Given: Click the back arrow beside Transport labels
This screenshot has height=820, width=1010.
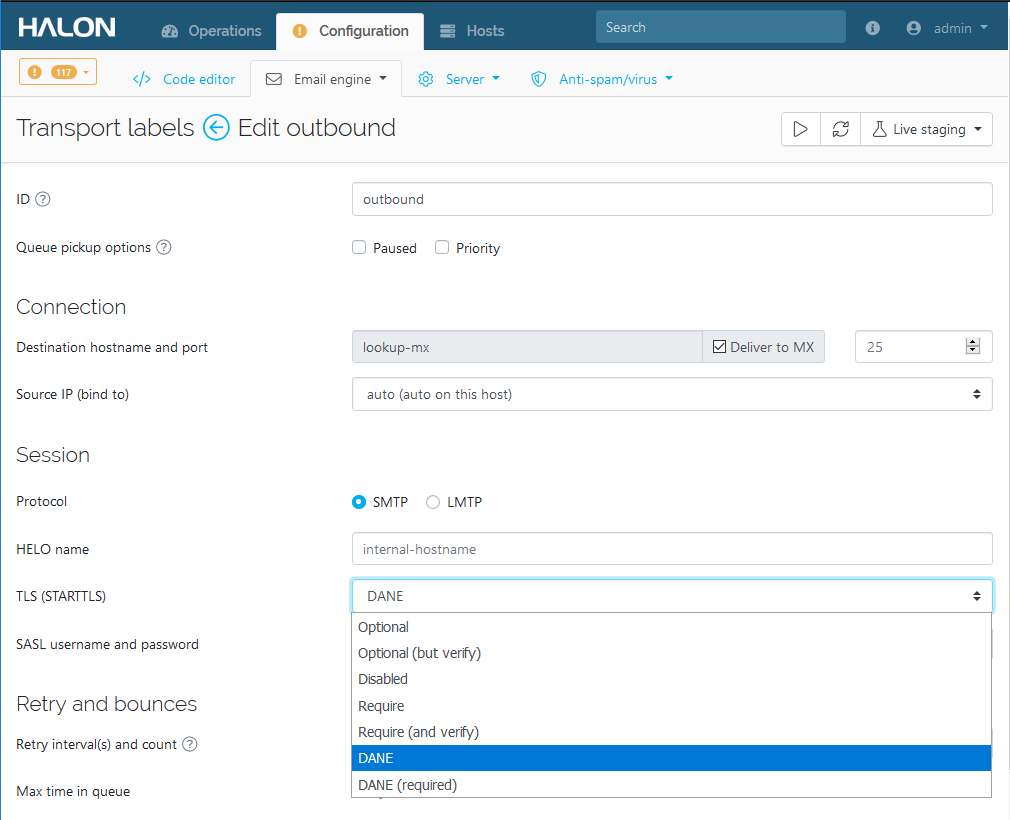Looking at the screenshot, I should coord(216,128).
